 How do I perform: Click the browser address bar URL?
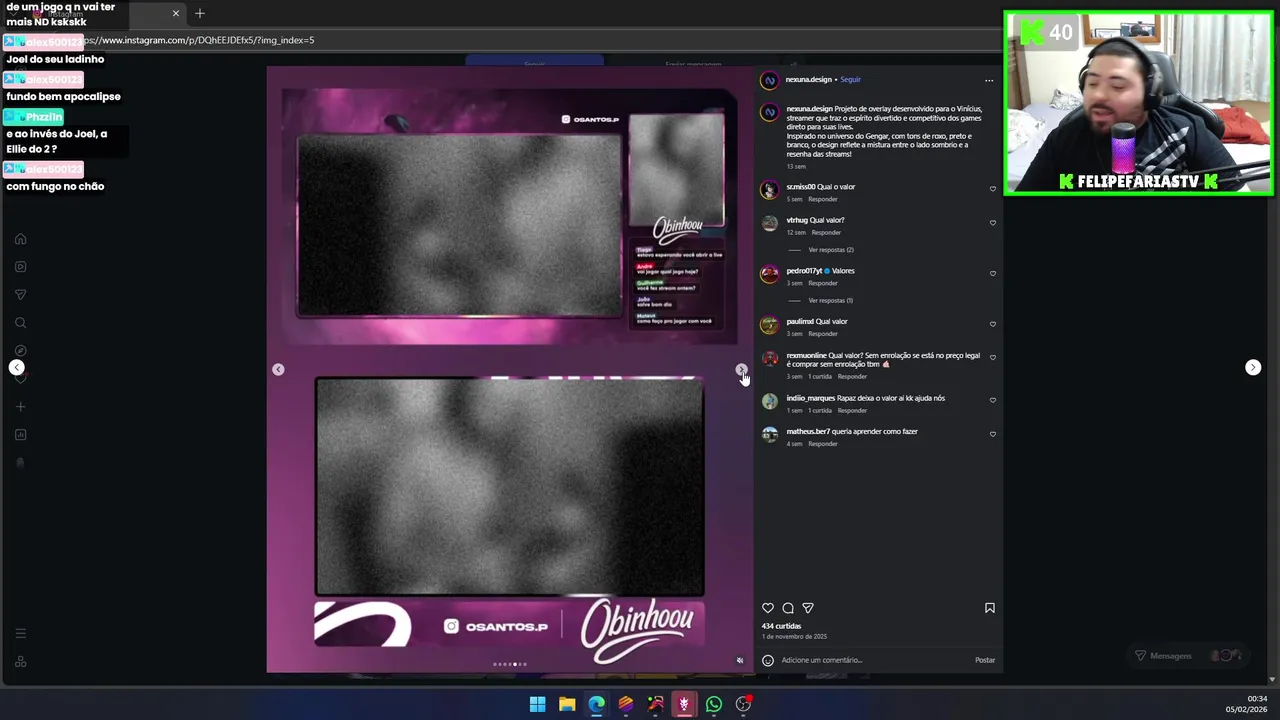[200, 40]
